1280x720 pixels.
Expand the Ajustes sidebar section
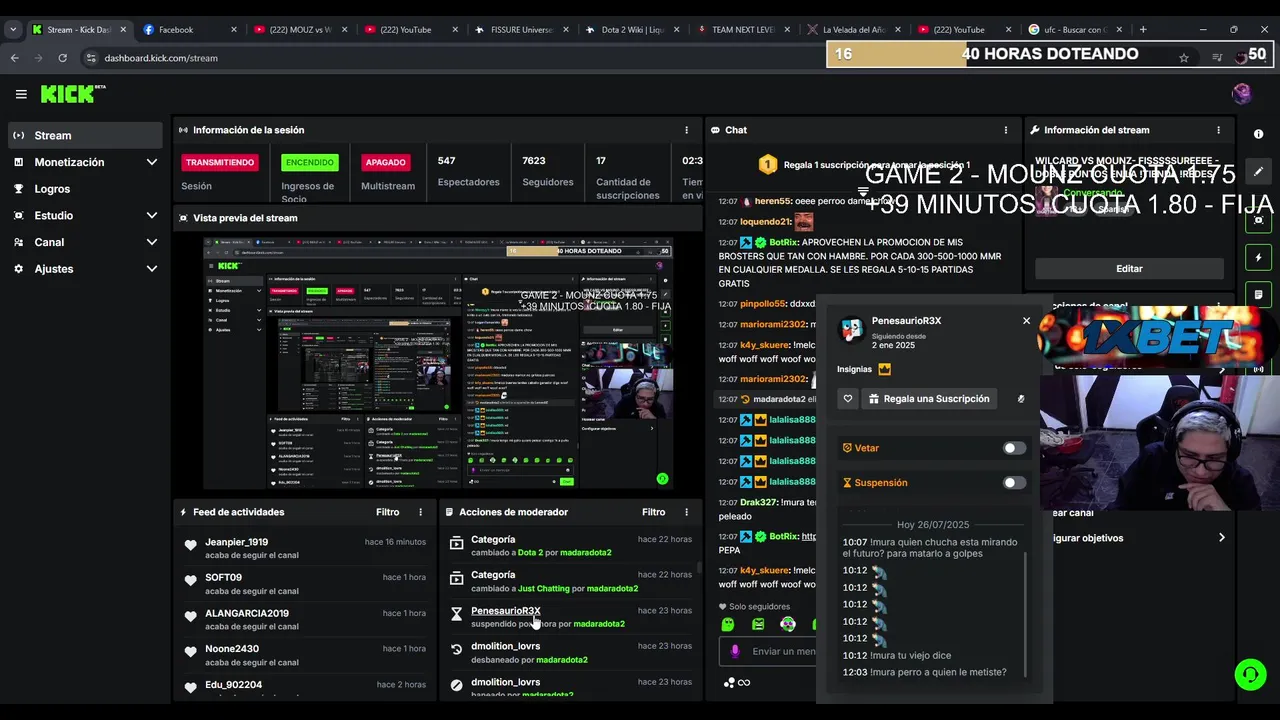[x=152, y=269]
